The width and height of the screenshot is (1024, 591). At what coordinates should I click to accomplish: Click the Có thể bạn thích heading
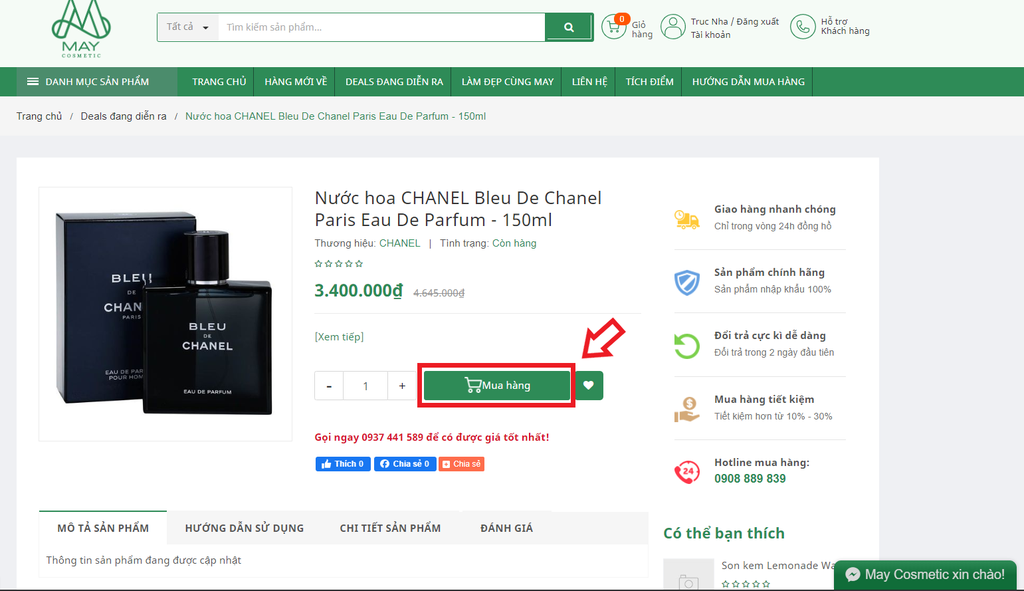tap(724, 534)
